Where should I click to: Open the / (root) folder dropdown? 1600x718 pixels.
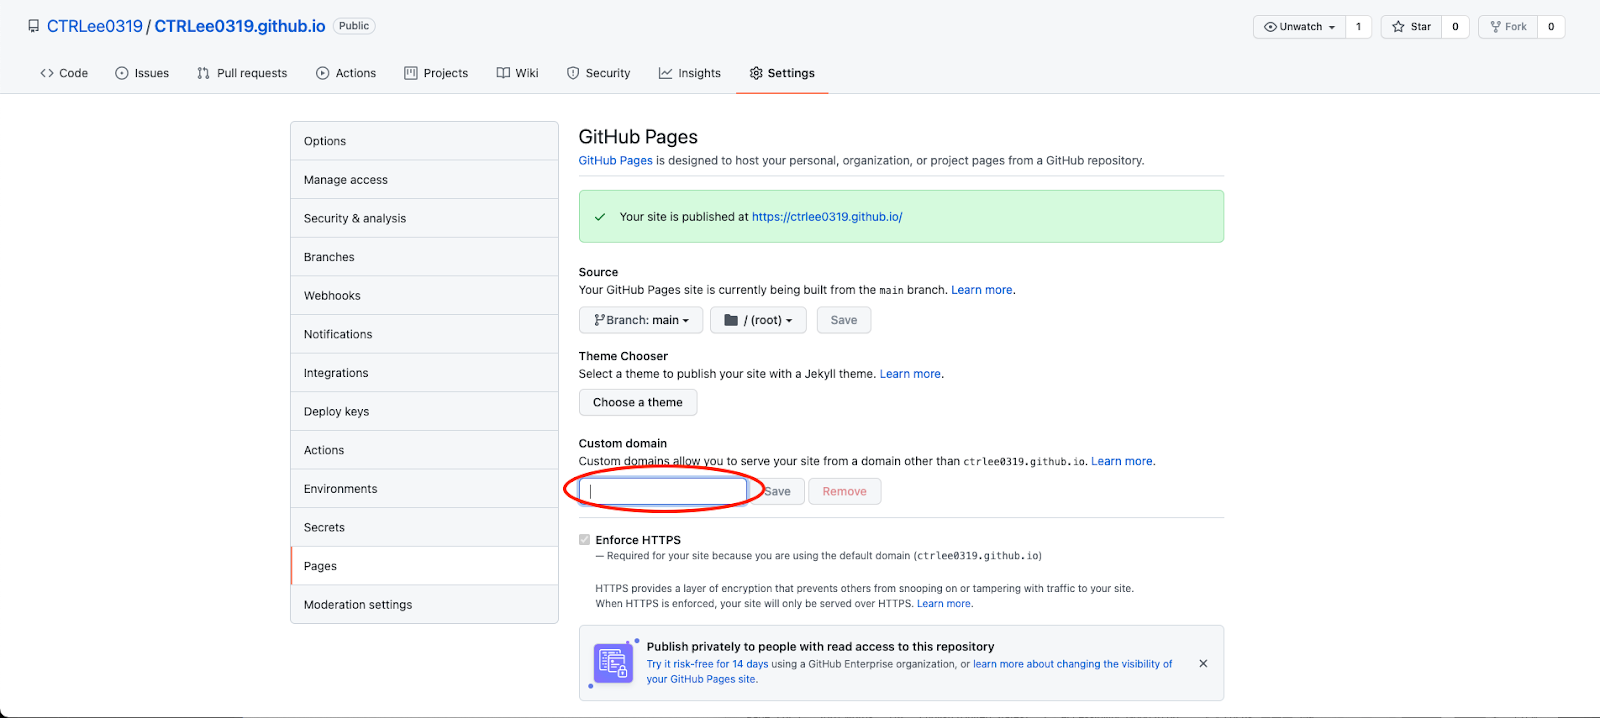758,320
